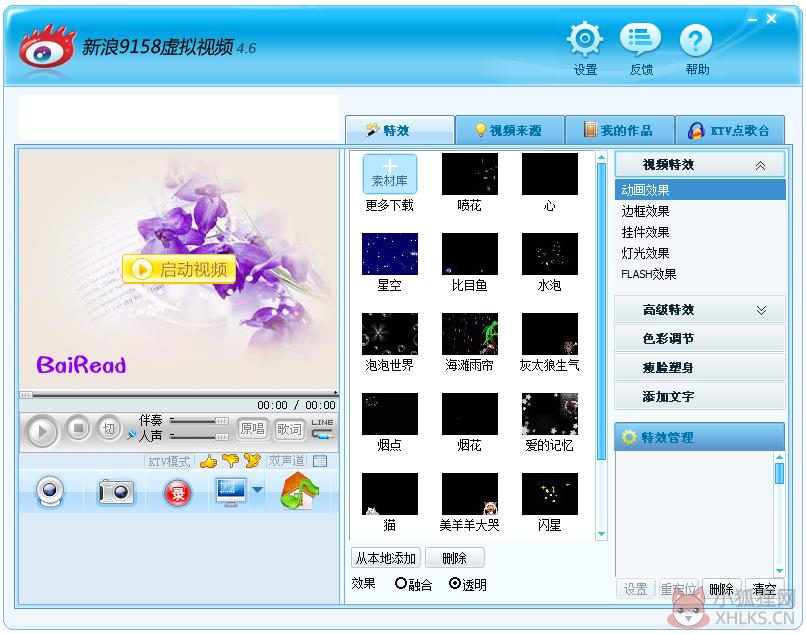This screenshot has width=806, height=634.
Task: Click the 从本地添加 button
Action: (386, 558)
